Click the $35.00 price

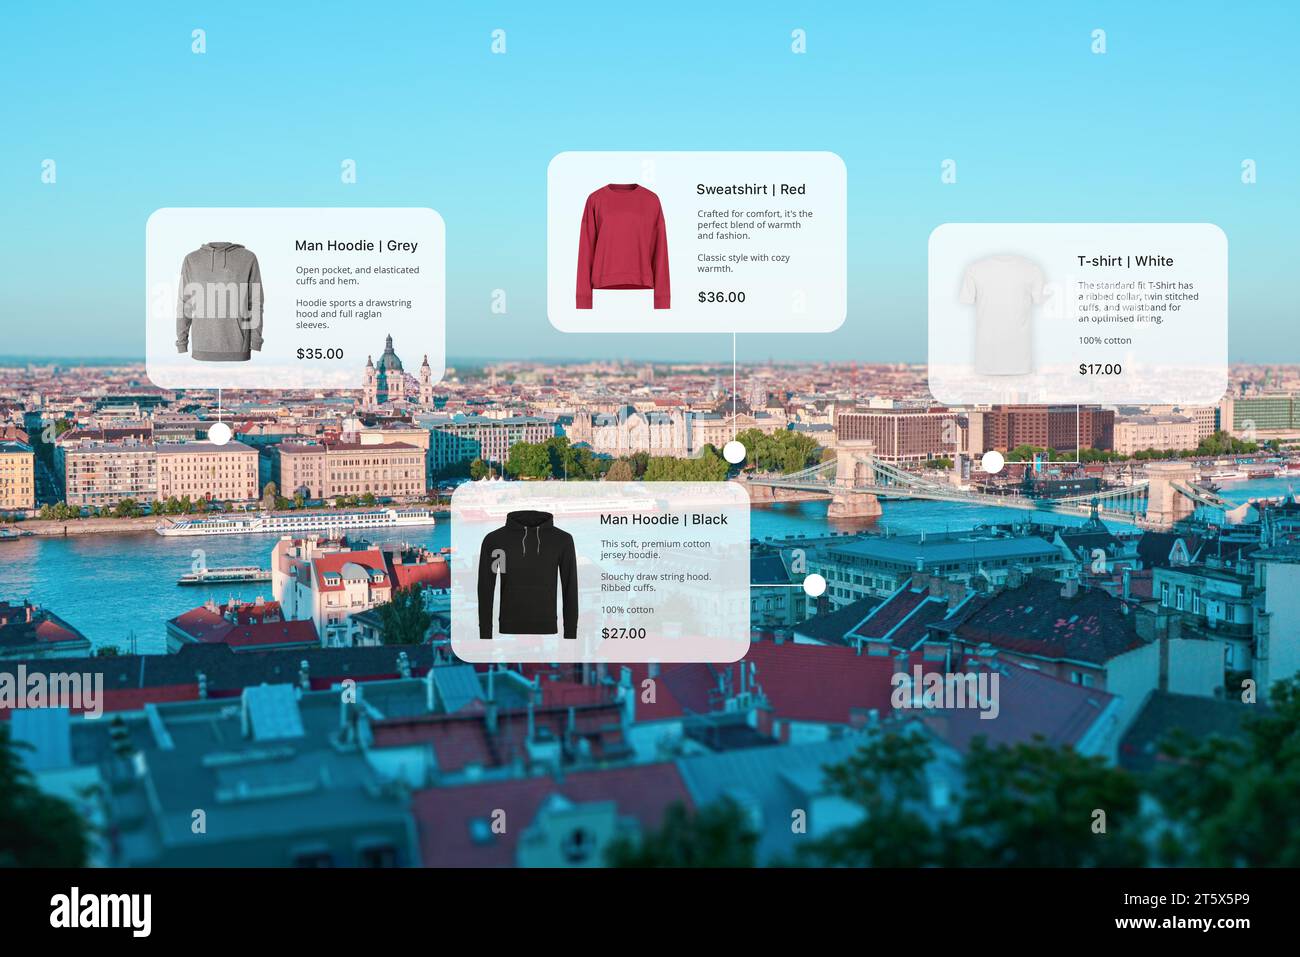[x=320, y=354]
